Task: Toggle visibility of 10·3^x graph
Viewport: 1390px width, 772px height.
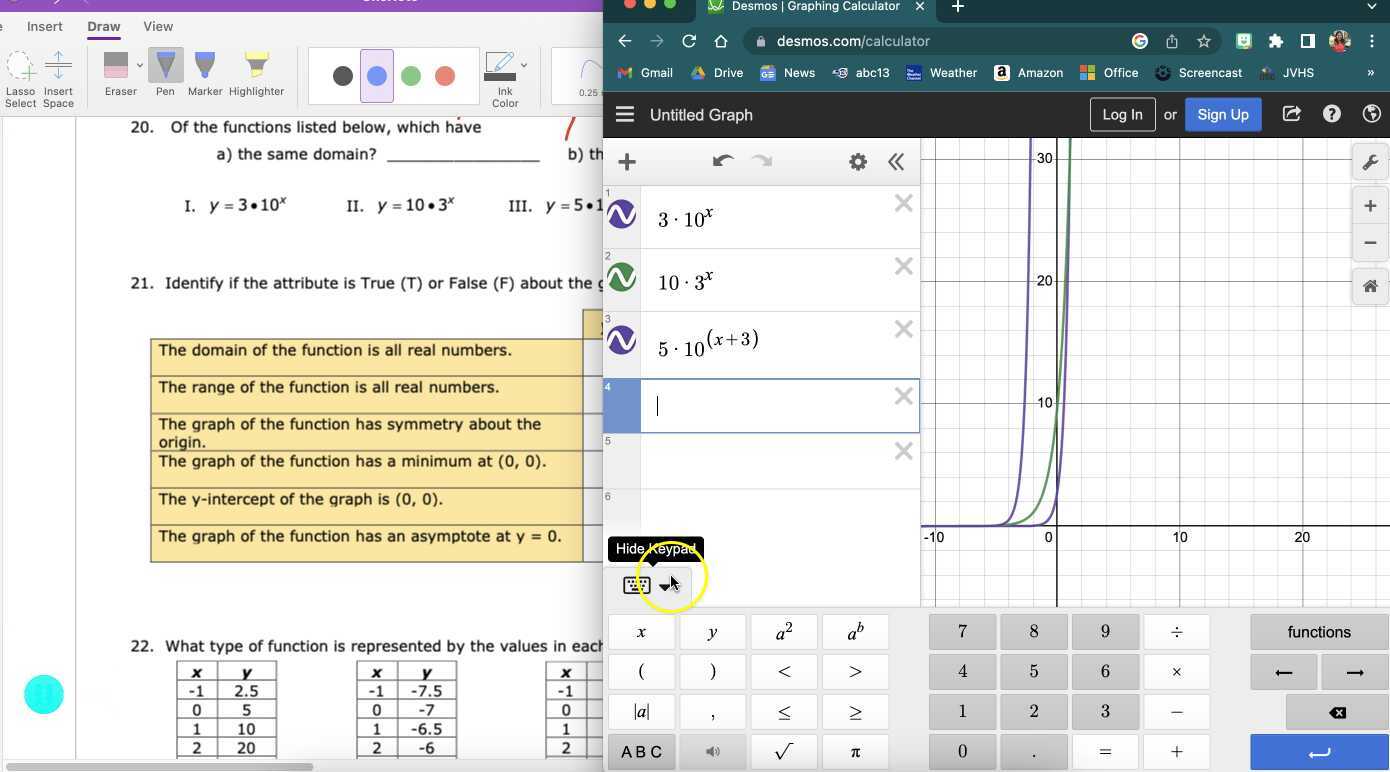Action: 622,277
